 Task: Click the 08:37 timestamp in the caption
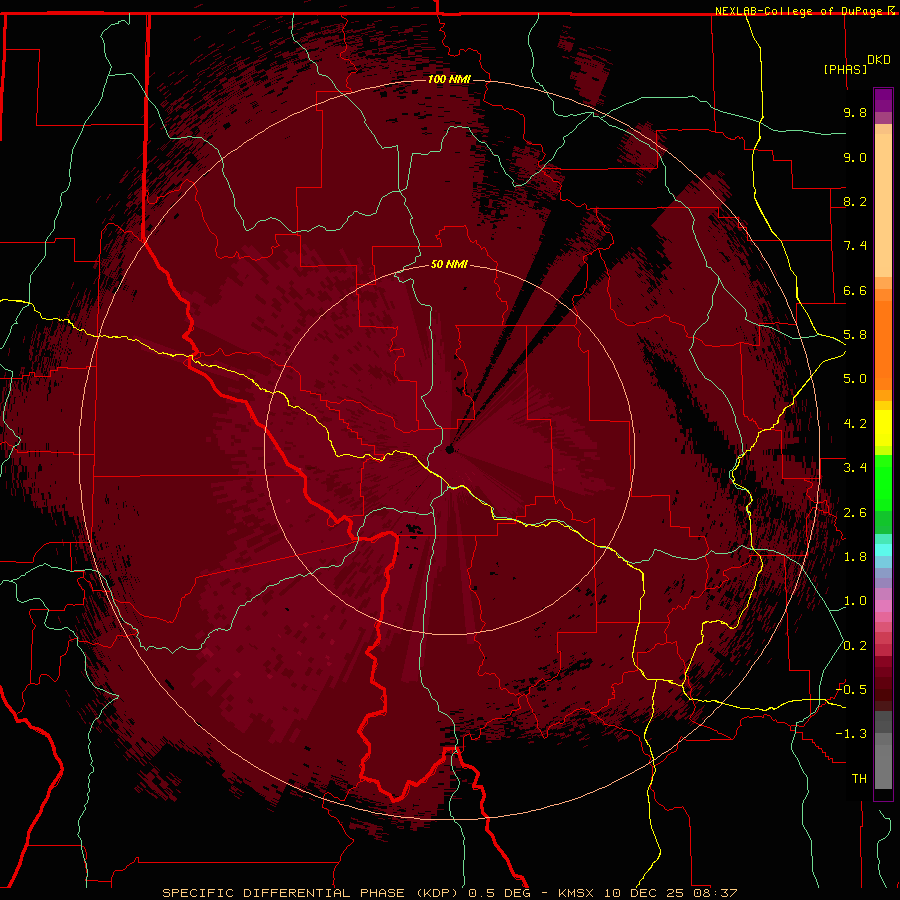(x=715, y=893)
